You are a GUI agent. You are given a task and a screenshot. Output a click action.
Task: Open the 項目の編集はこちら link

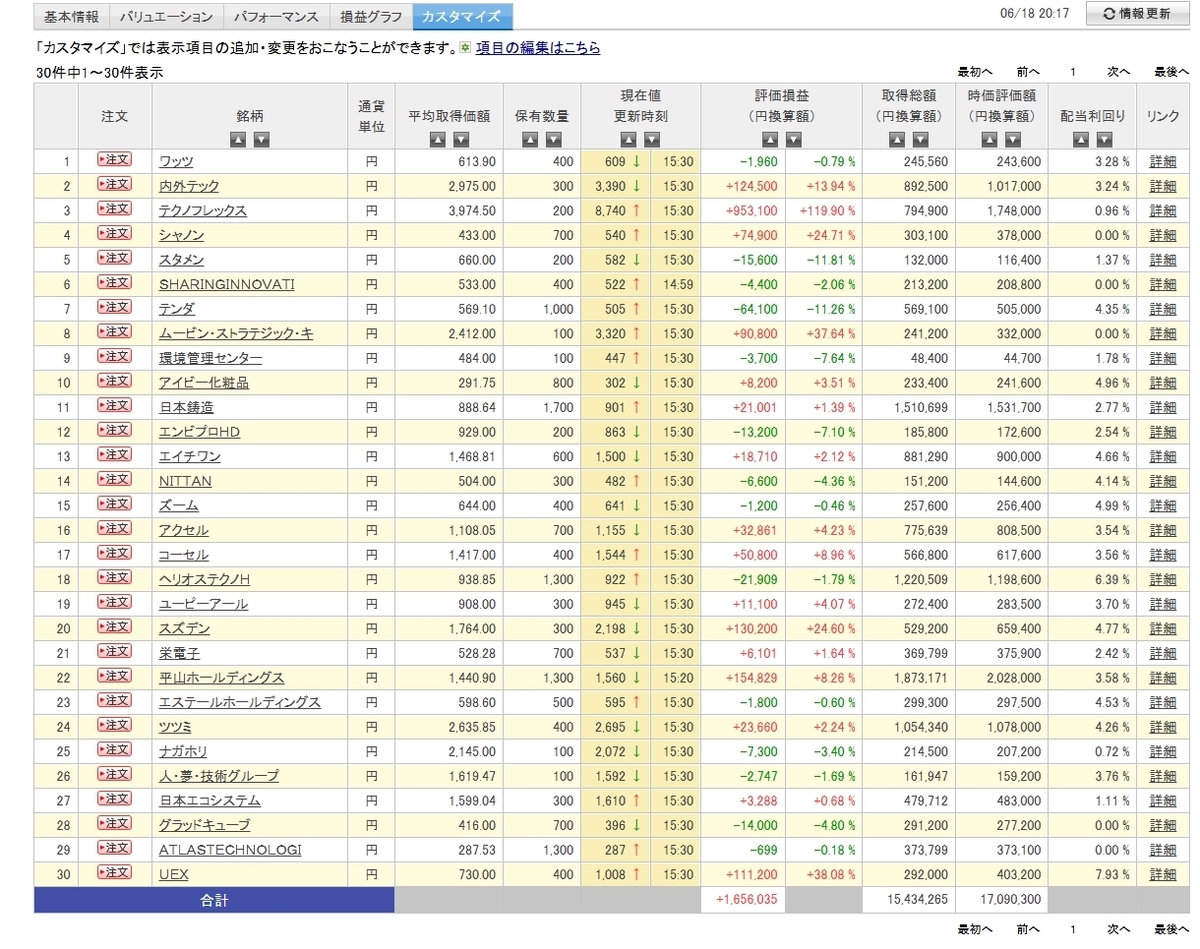[x=538, y=48]
